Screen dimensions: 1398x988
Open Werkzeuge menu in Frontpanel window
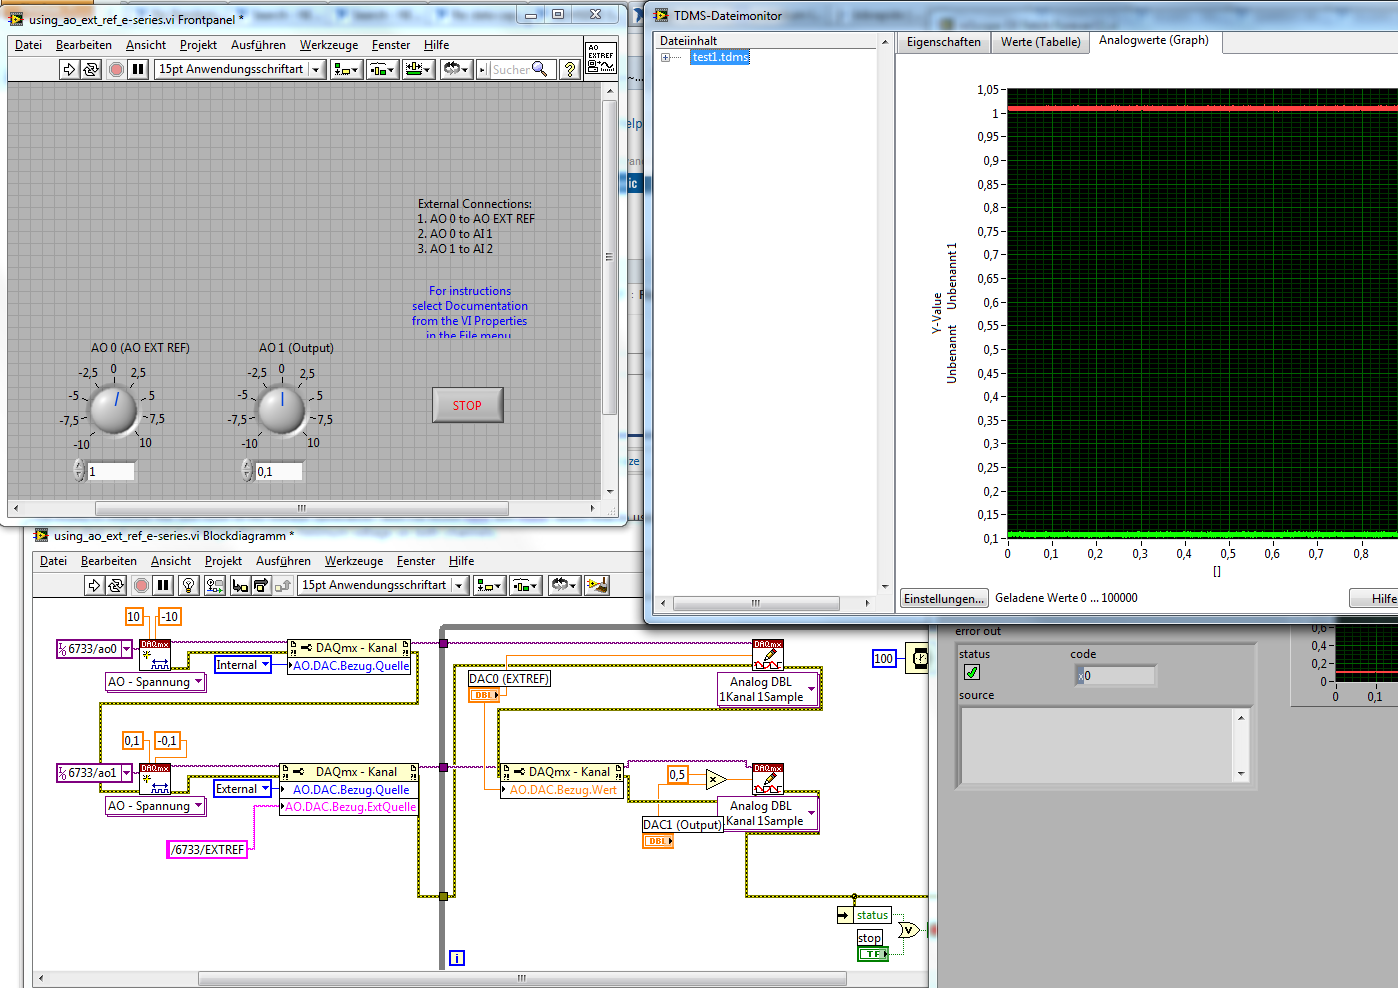click(329, 45)
